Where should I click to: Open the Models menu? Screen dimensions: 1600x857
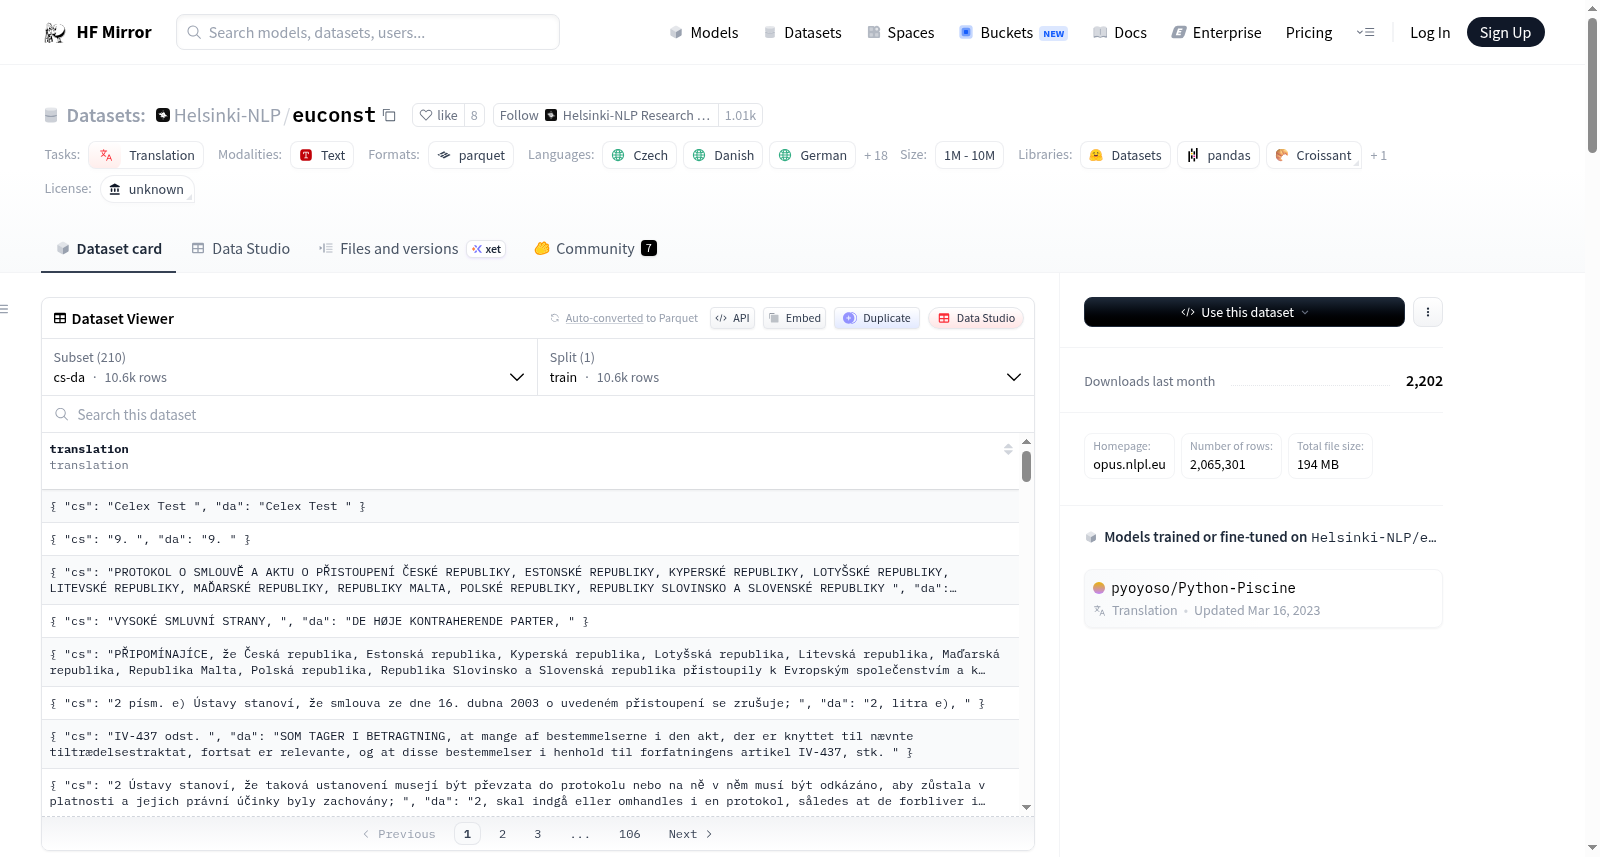coord(704,33)
